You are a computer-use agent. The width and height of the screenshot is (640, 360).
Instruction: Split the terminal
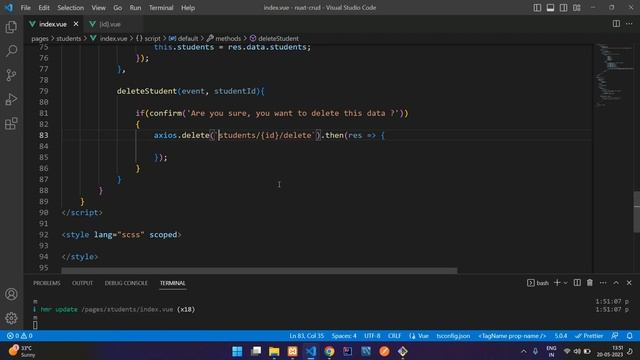click(x=577, y=282)
